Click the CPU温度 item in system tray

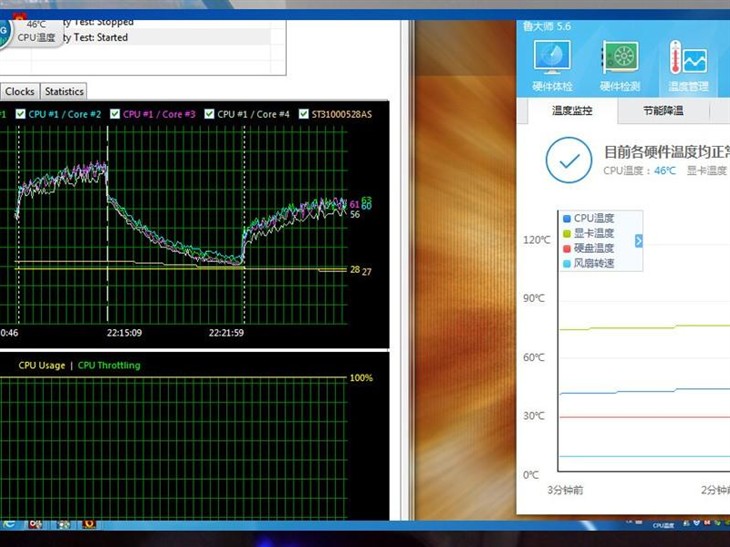pos(663,525)
